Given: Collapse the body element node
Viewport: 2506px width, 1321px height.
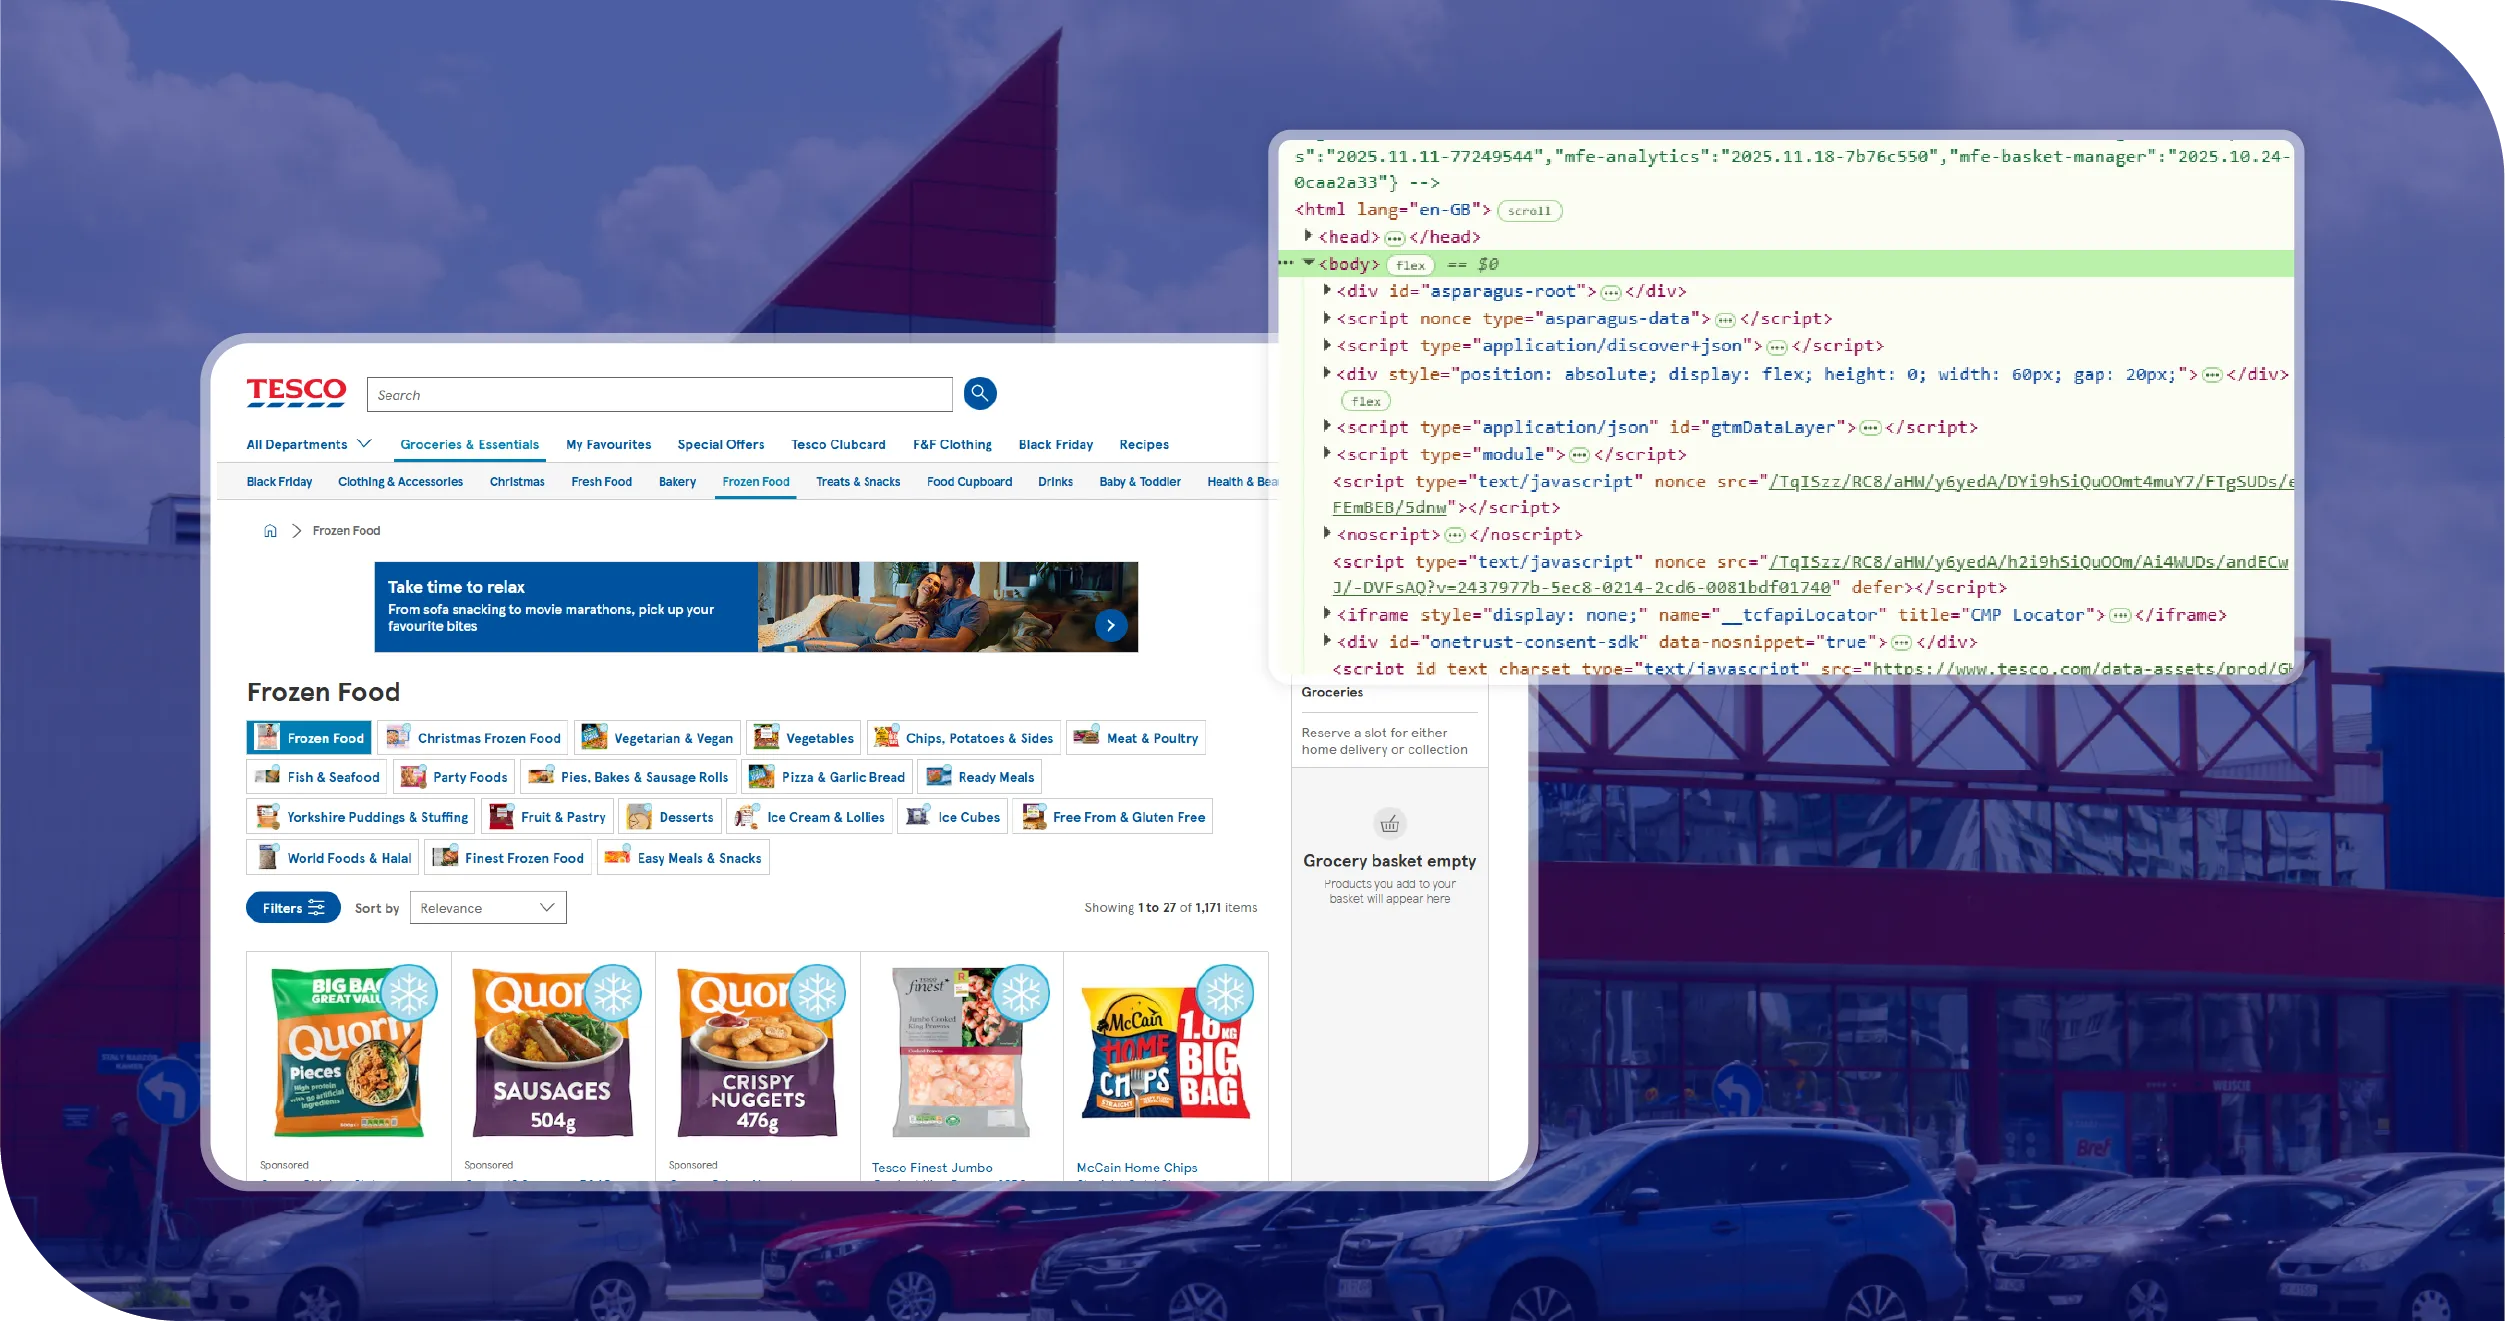Looking at the screenshot, I should tap(1308, 263).
